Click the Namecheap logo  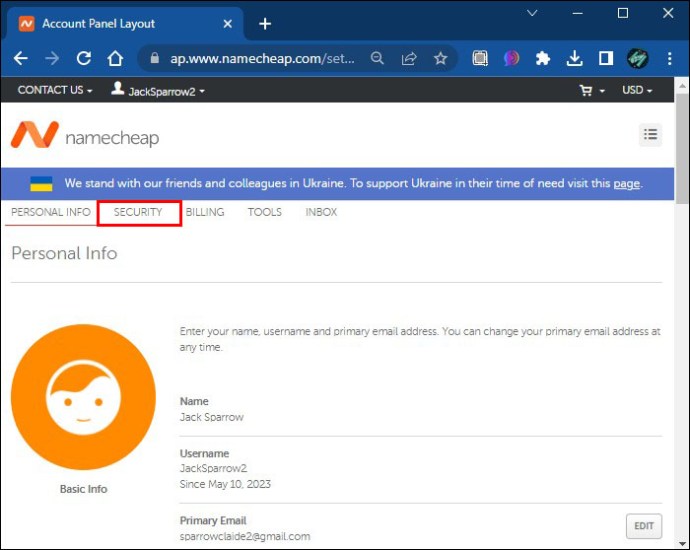click(85, 137)
